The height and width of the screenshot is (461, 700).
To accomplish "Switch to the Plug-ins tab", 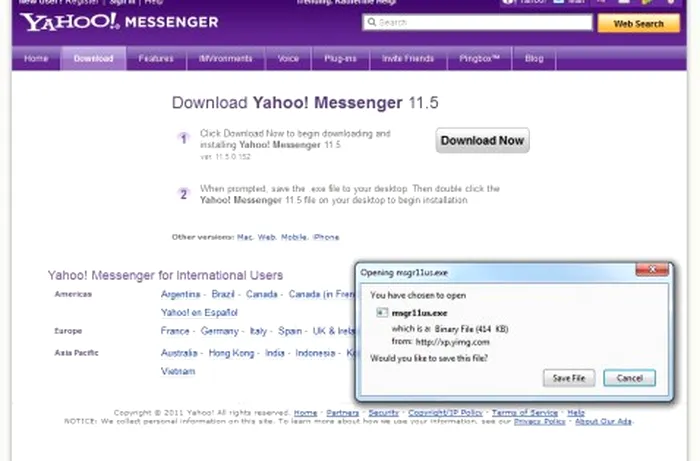I will tap(340, 58).
